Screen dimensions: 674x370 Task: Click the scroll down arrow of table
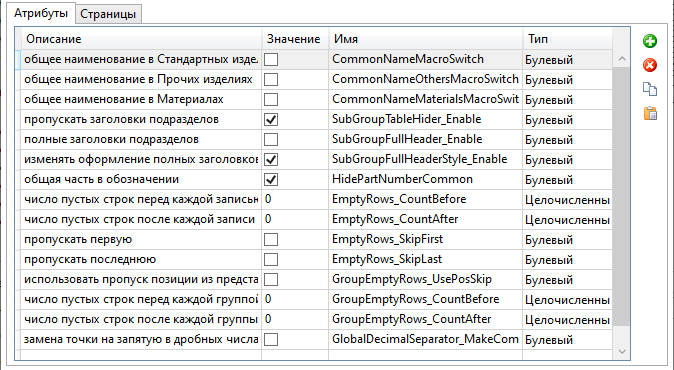tap(622, 352)
